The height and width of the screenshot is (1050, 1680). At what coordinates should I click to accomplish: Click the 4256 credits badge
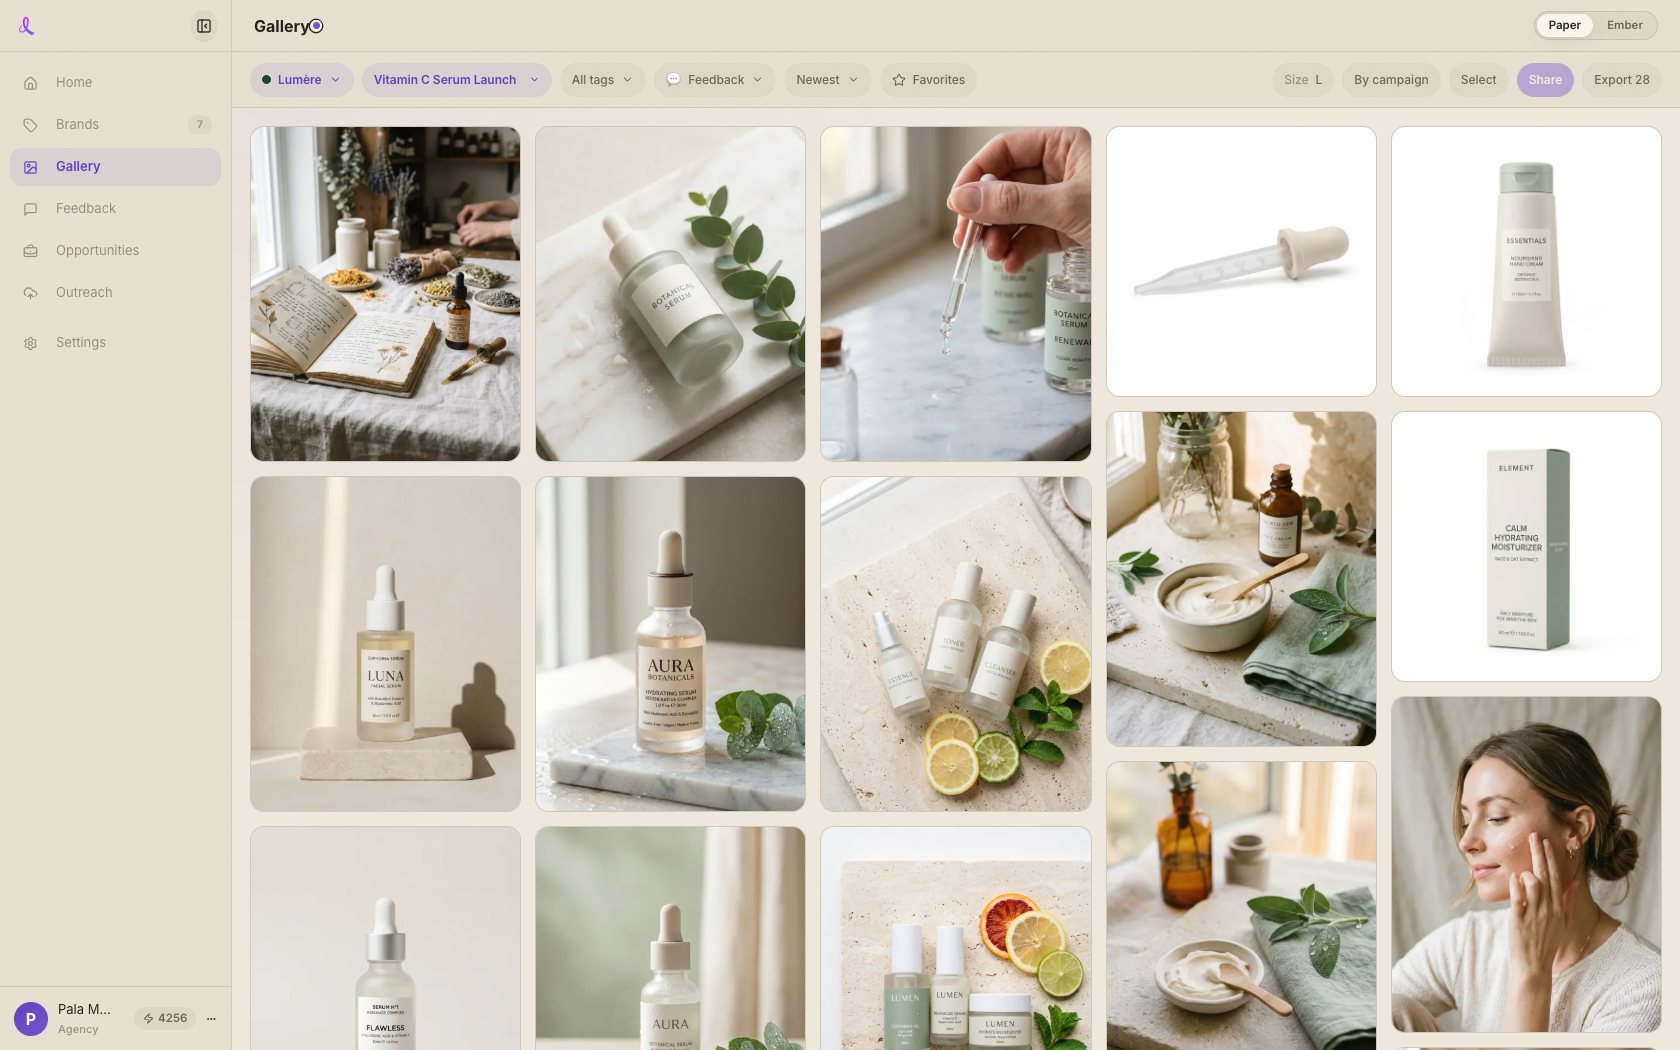165,1019
